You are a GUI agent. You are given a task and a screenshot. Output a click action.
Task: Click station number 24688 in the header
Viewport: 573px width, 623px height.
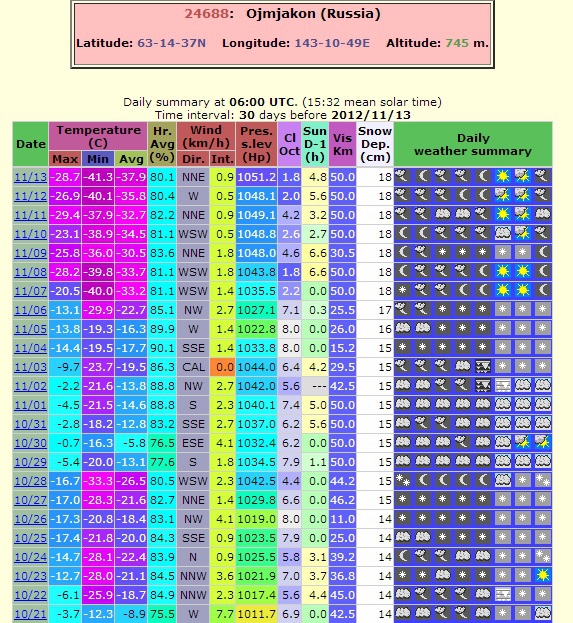pos(207,14)
